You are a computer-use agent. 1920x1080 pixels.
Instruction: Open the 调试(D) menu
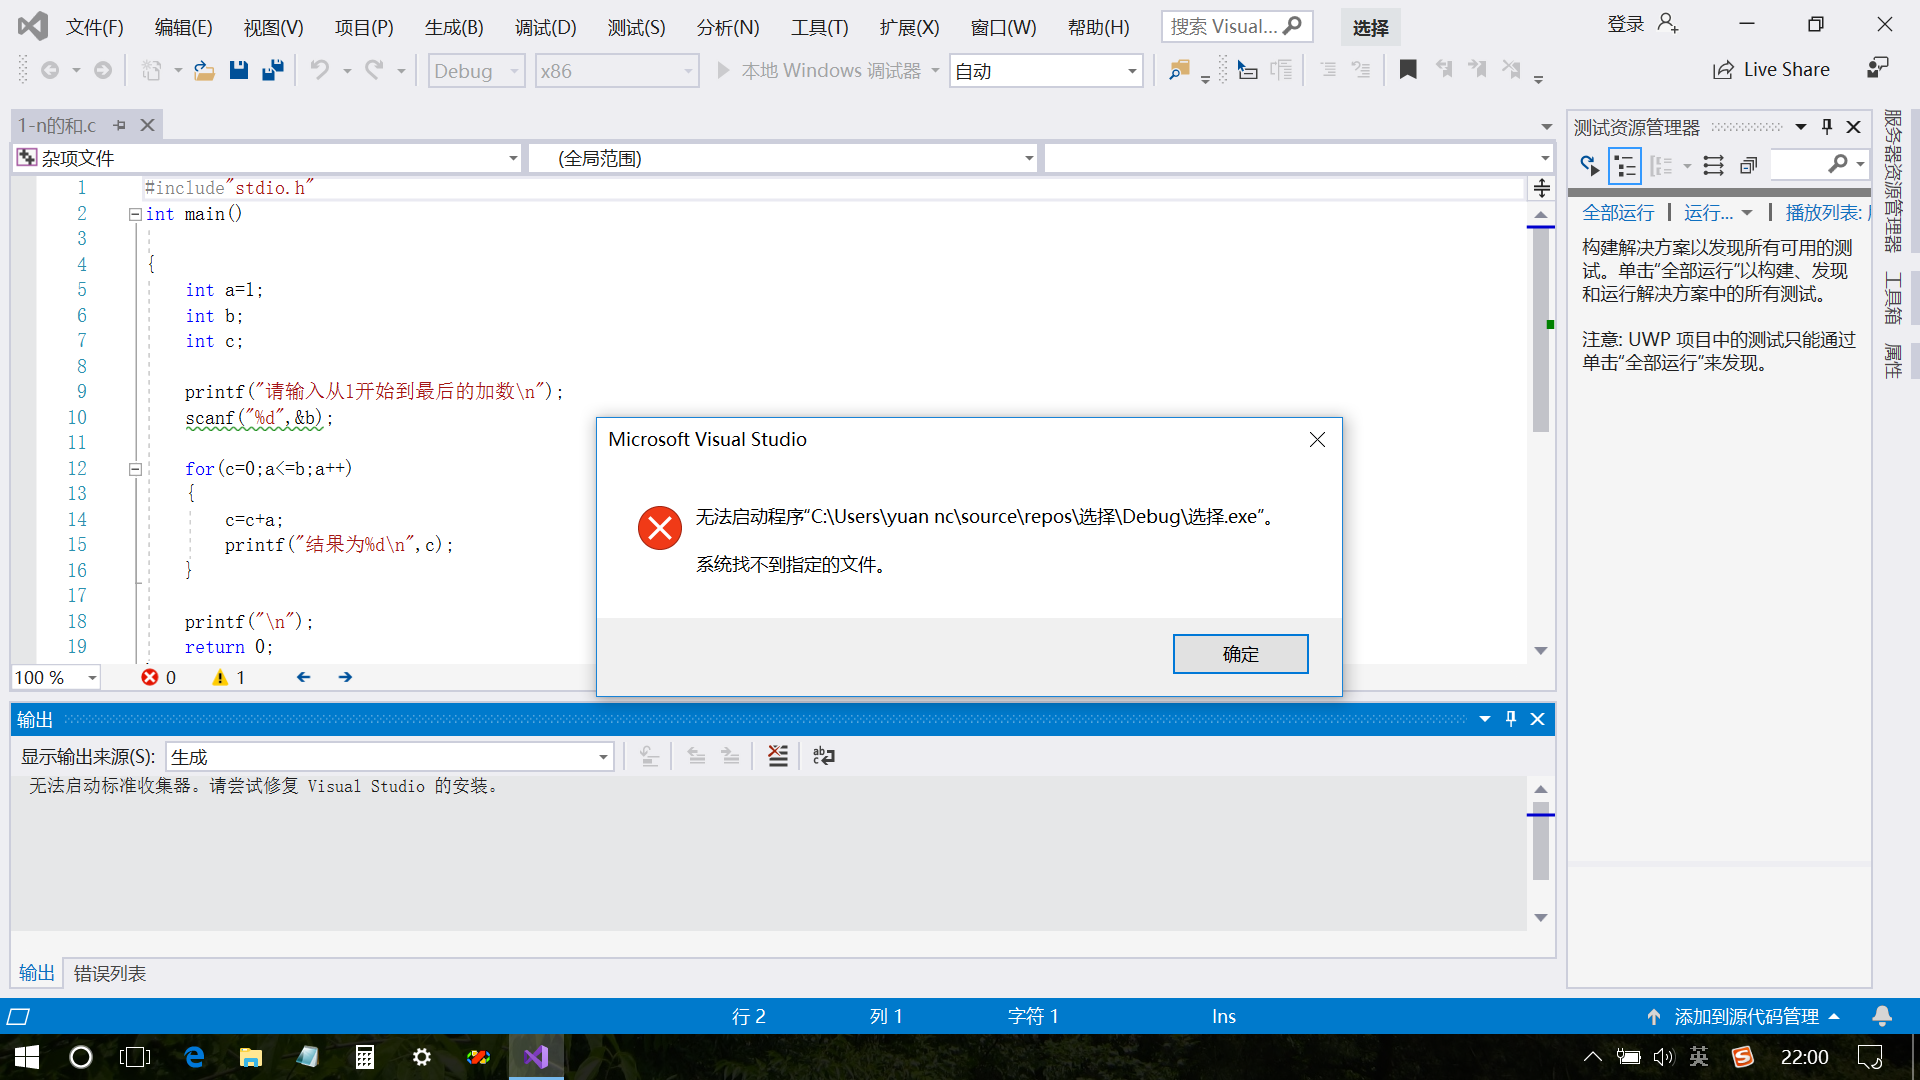545,27
